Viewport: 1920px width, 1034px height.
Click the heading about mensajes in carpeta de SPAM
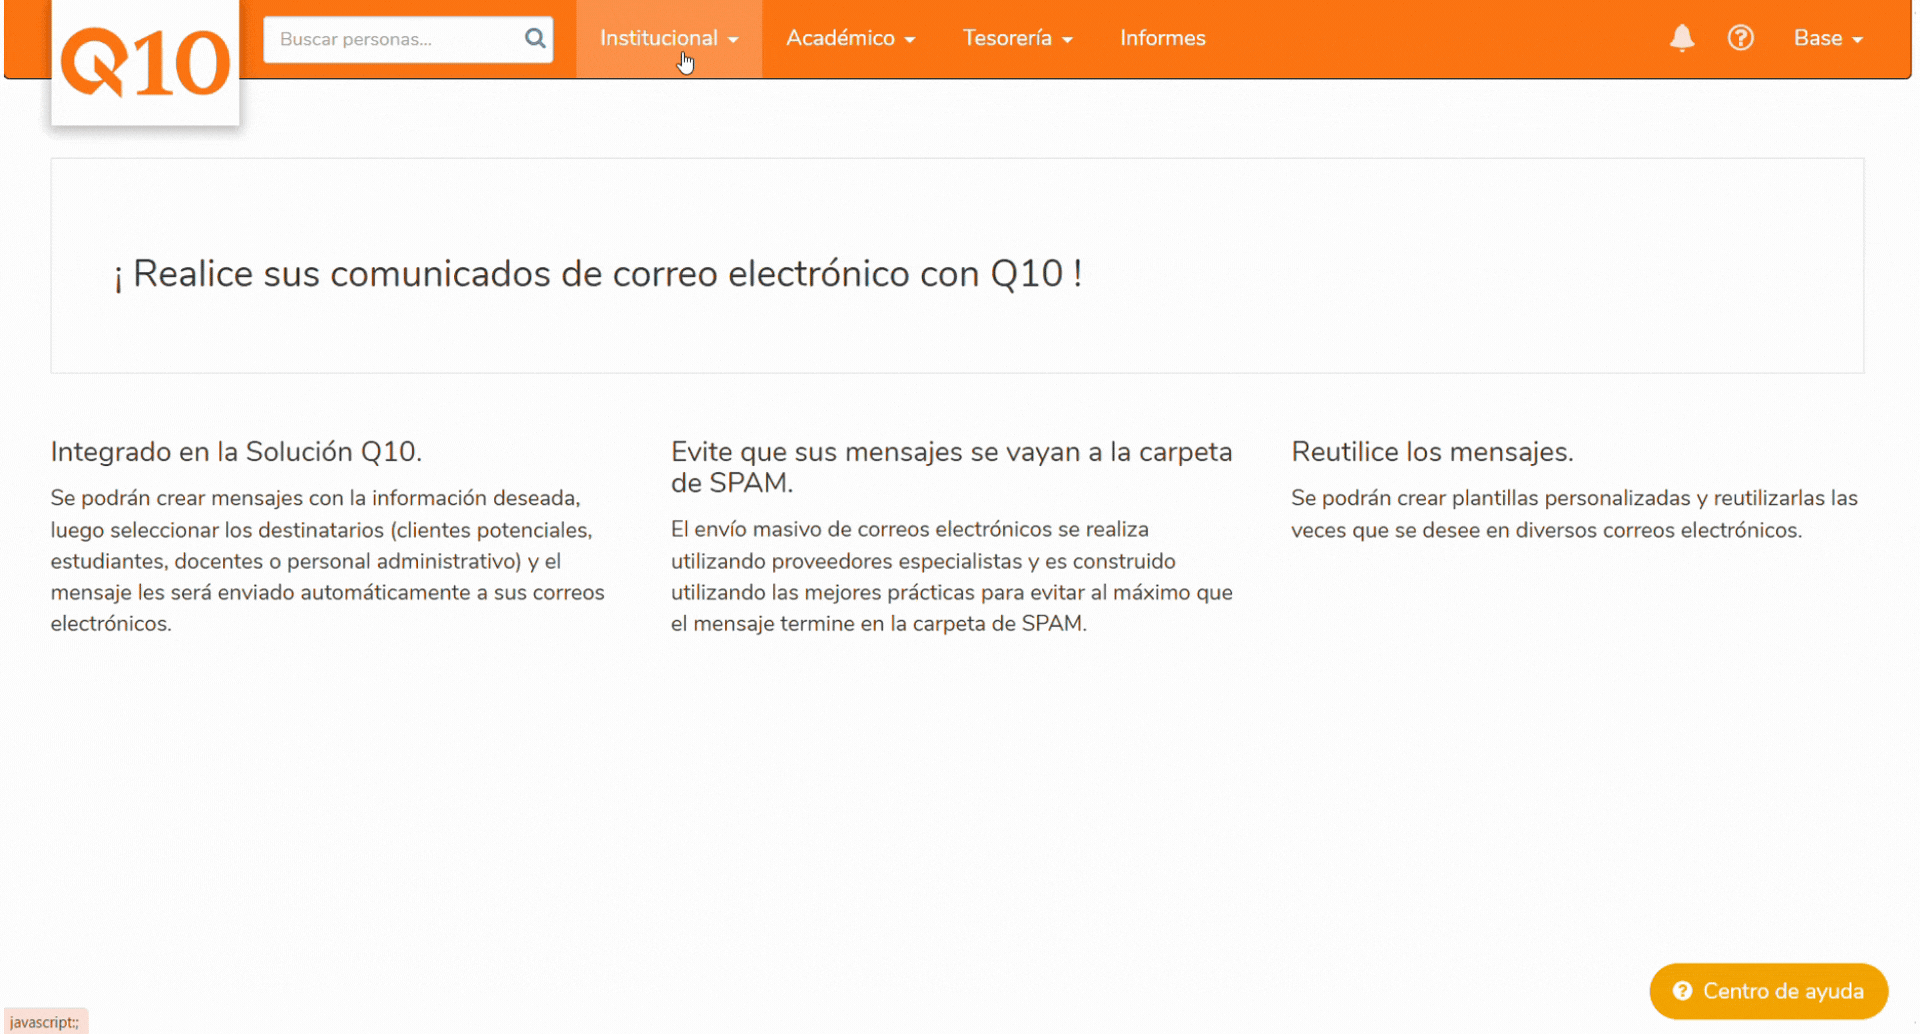(x=952, y=467)
